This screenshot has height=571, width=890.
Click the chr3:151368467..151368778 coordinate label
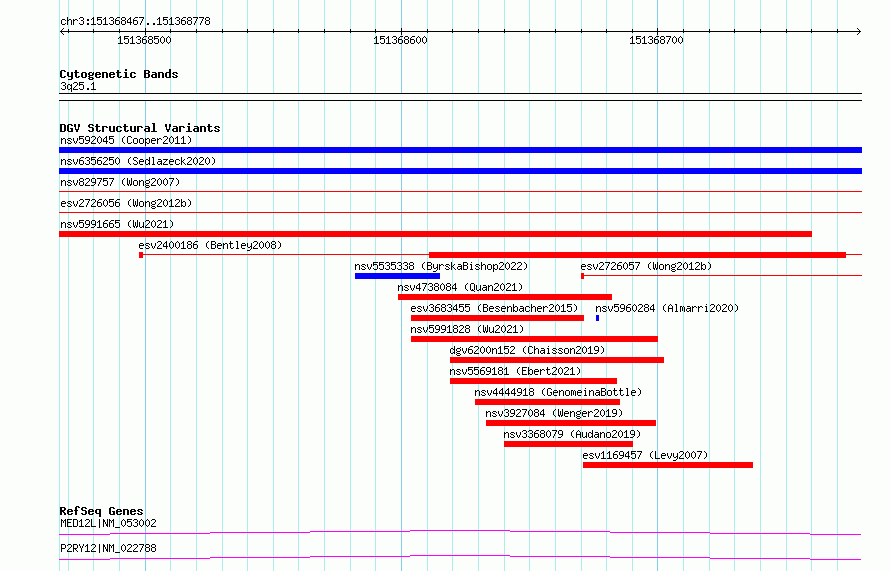(x=135, y=22)
